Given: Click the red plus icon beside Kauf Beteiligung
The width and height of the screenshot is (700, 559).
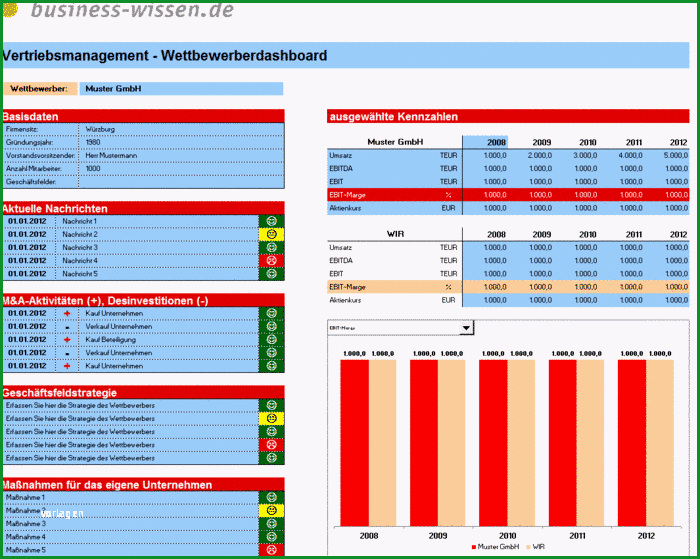Looking at the screenshot, I should pyautogui.click(x=67, y=340).
